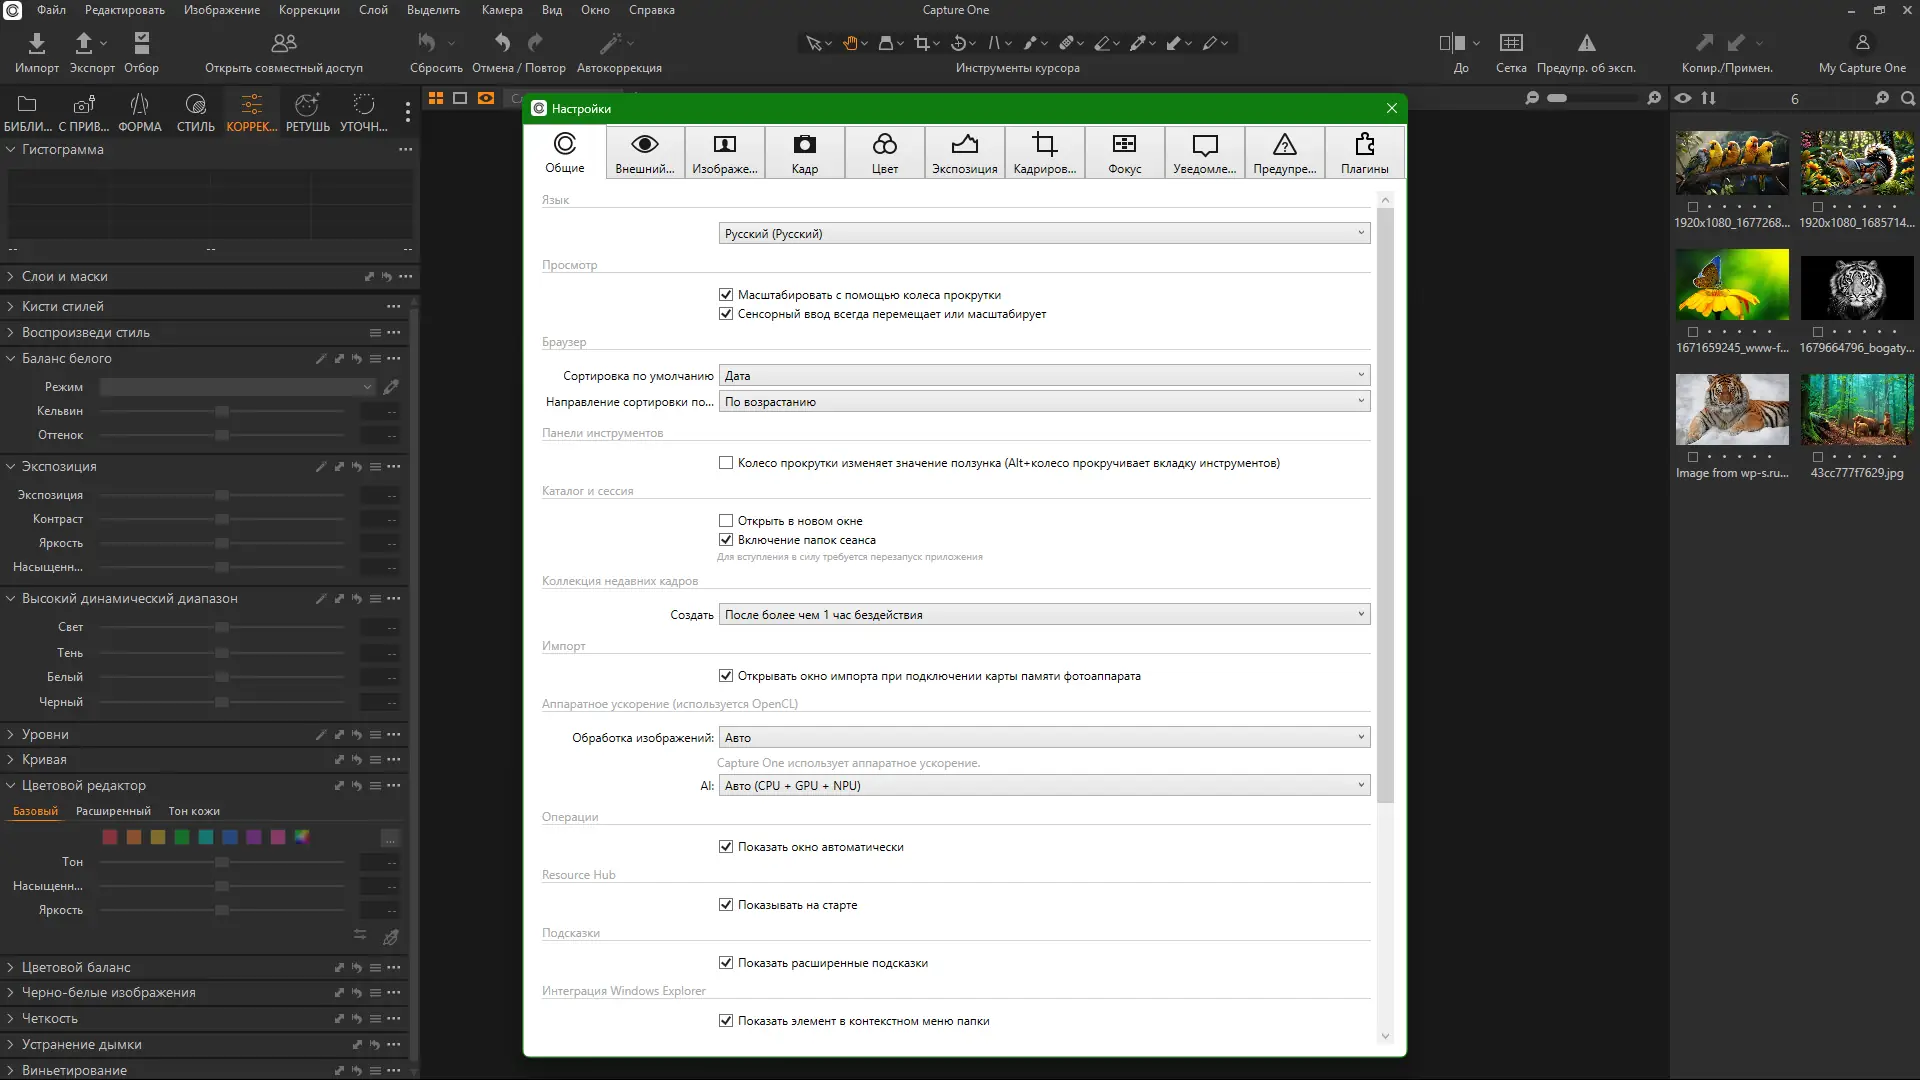Screen dimensions: 1920x1080
Task: Click the Export icon in toolbar
Action: 84,43
